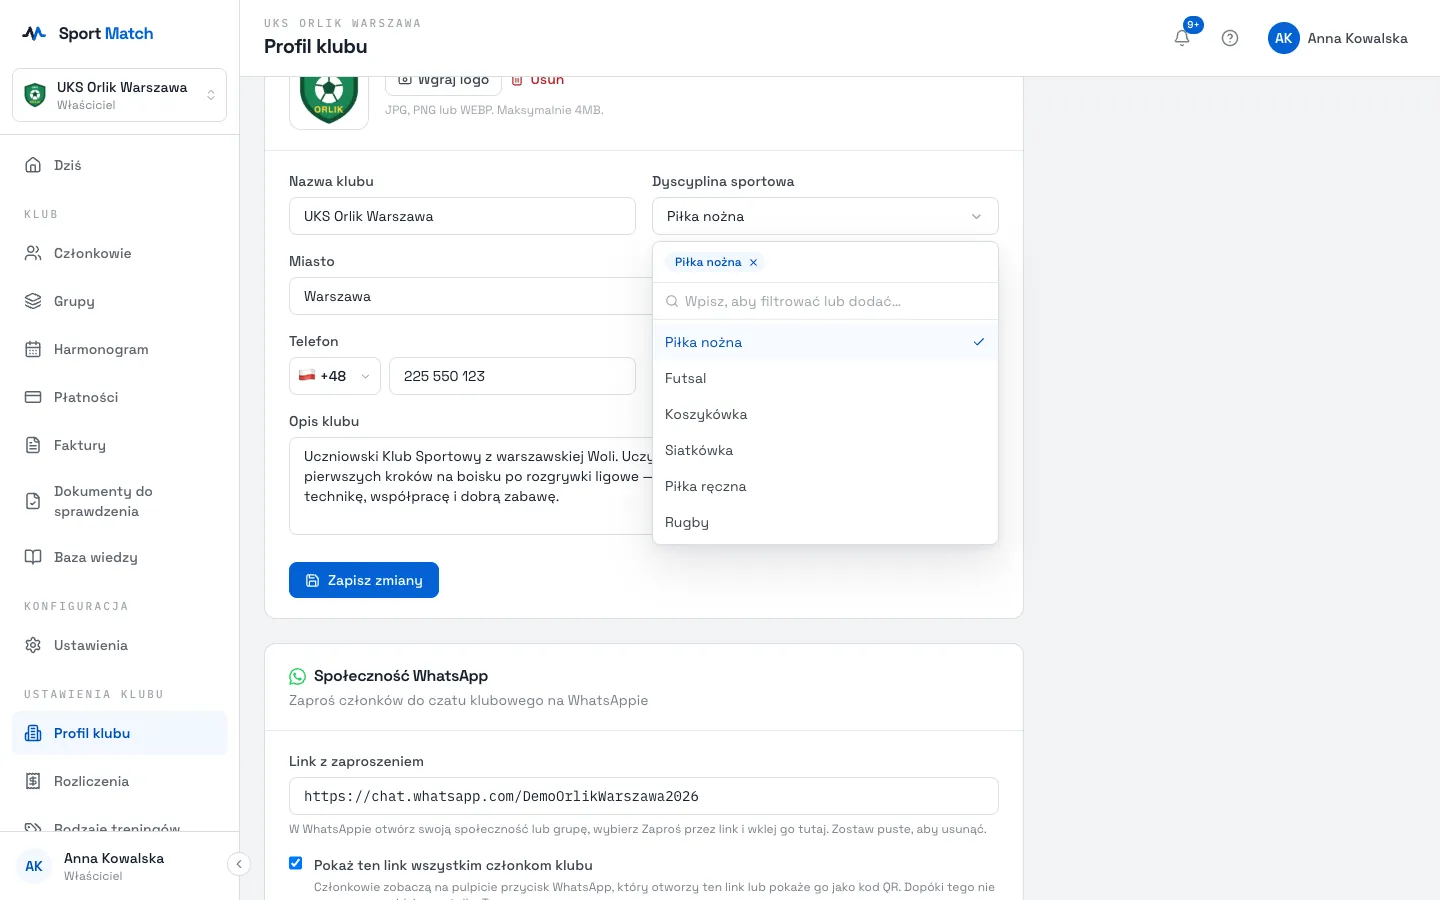Screen dimensions: 1440x900
Task: Remove the Piłka nożna tag
Action: (754, 262)
